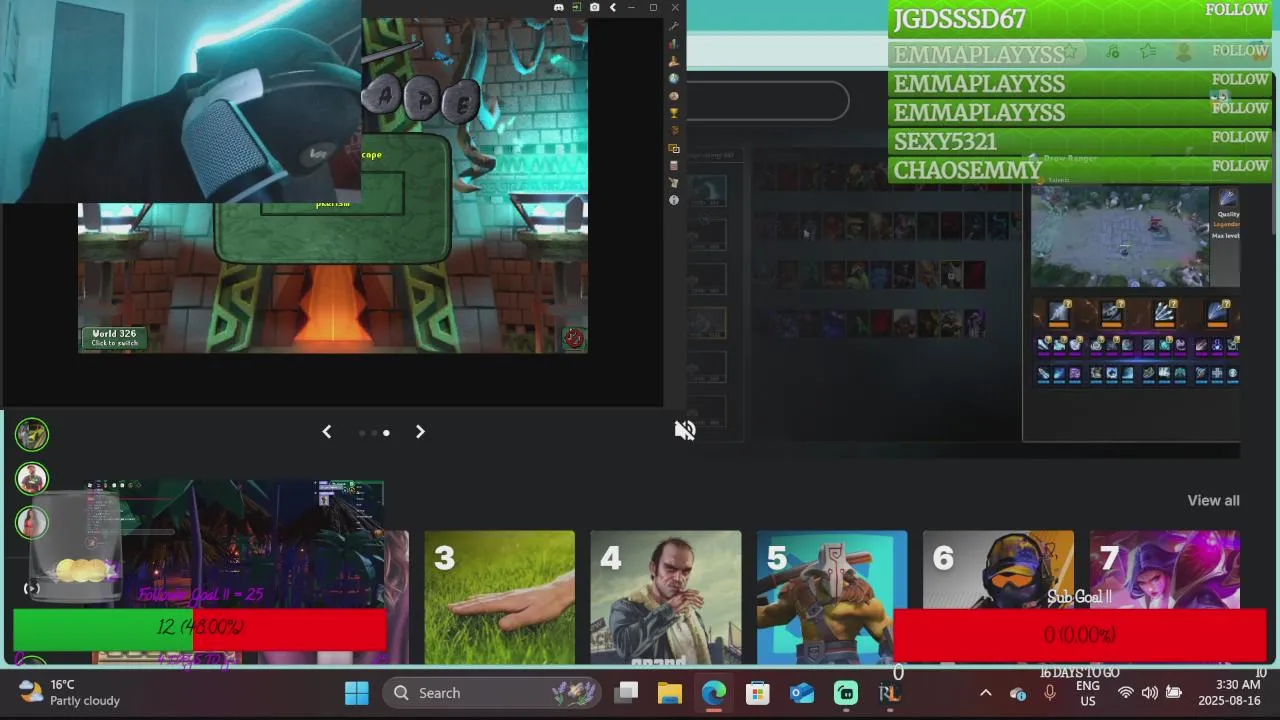The height and width of the screenshot is (720, 1280).
Task: Click the red round button at game corner
Action: point(573,338)
